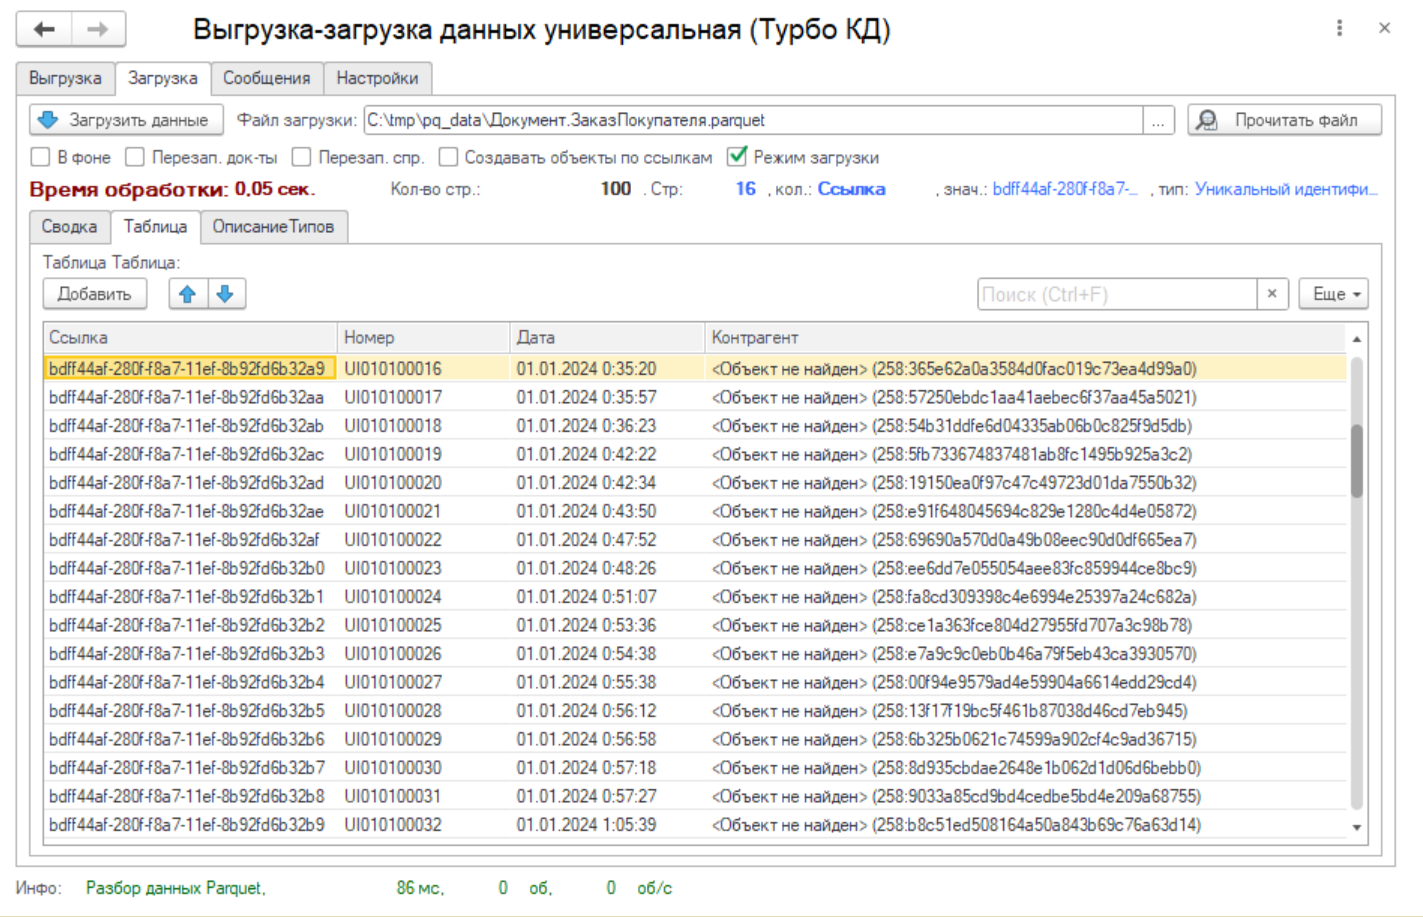Open the ОписаниеТипов tab
The width and height of the screenshot is (1423, 917).
click(273, 227)
